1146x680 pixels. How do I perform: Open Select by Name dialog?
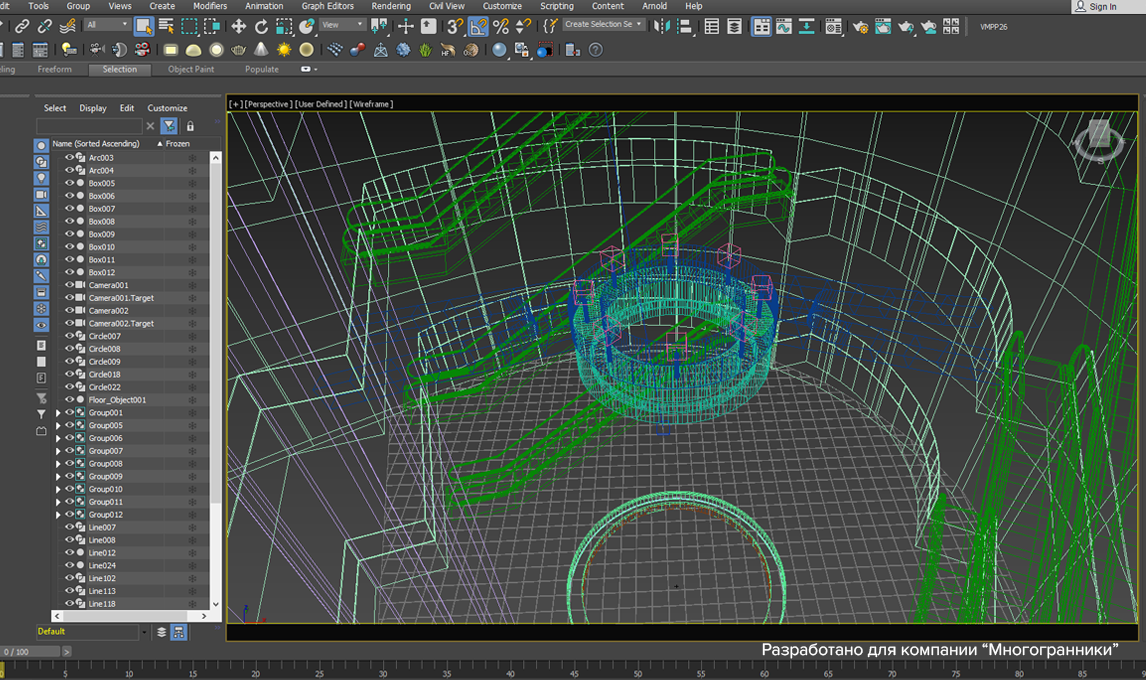pos(167,27)
